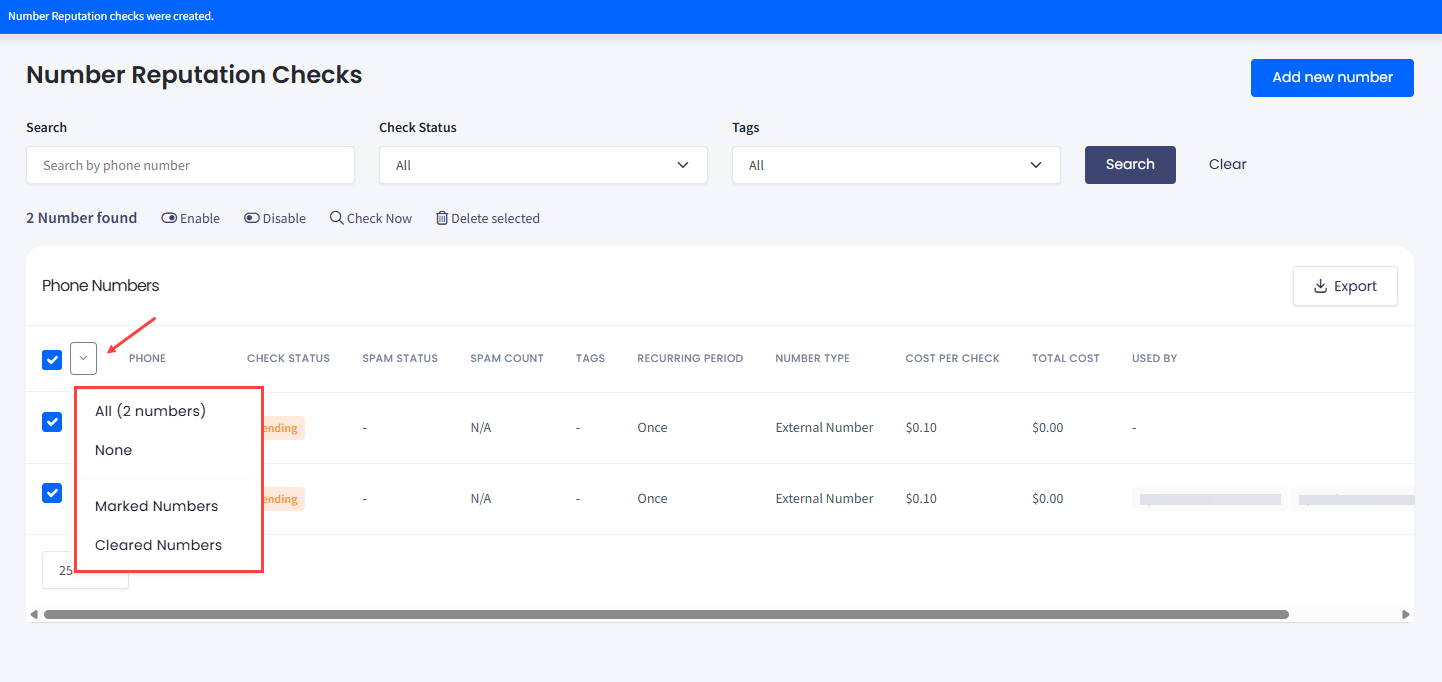Viewport: 1442px width, 682px height.
Task: Click the horizontal scrollbar thumb
Action: [x=666, y=614]
